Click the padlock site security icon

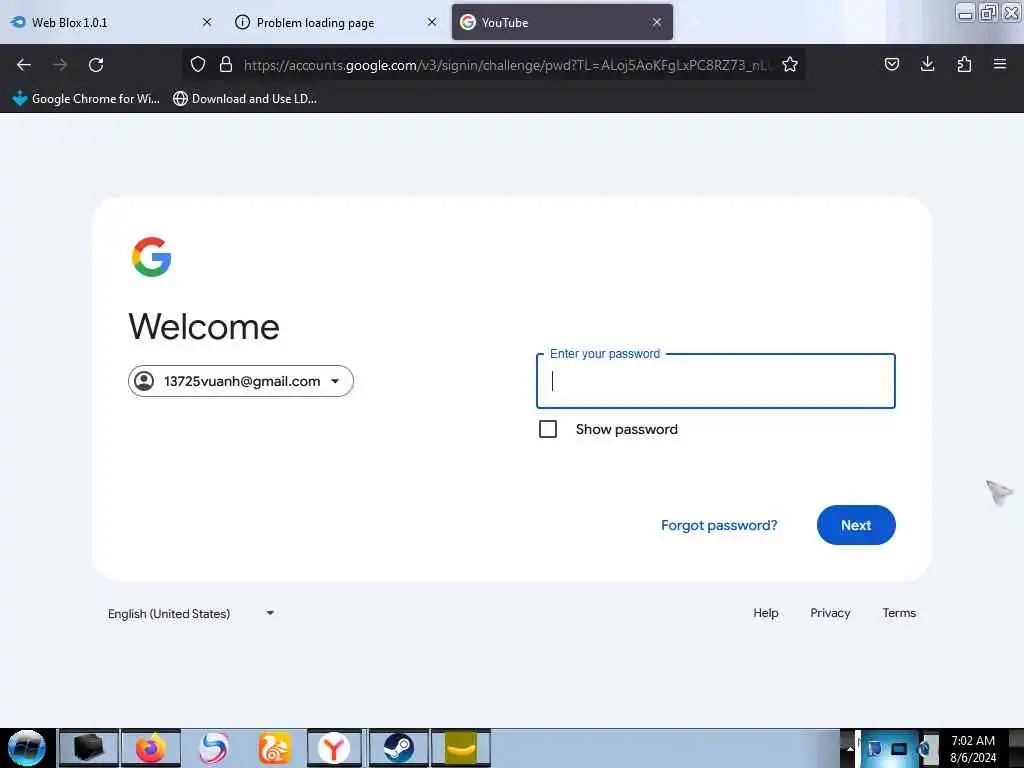(226, 64)
